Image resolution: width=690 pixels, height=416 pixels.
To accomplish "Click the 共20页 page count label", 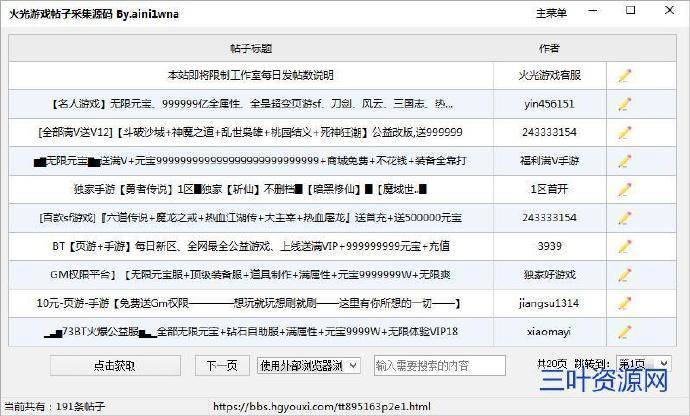I will click(x=552, y=364).
